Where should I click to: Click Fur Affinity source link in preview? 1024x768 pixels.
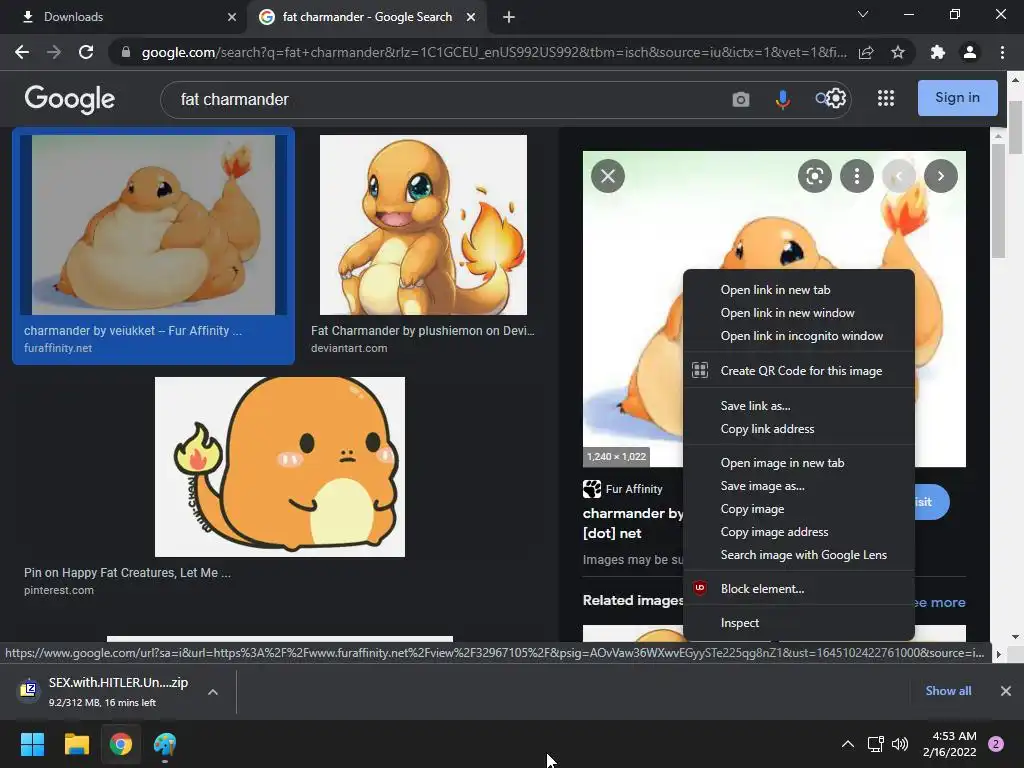tap(623, 489)
